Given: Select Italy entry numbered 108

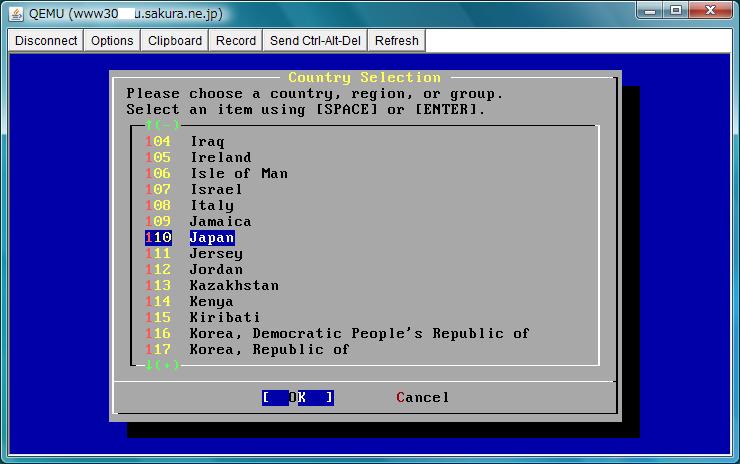Looking at the screenshot, I should coord(211,206).
